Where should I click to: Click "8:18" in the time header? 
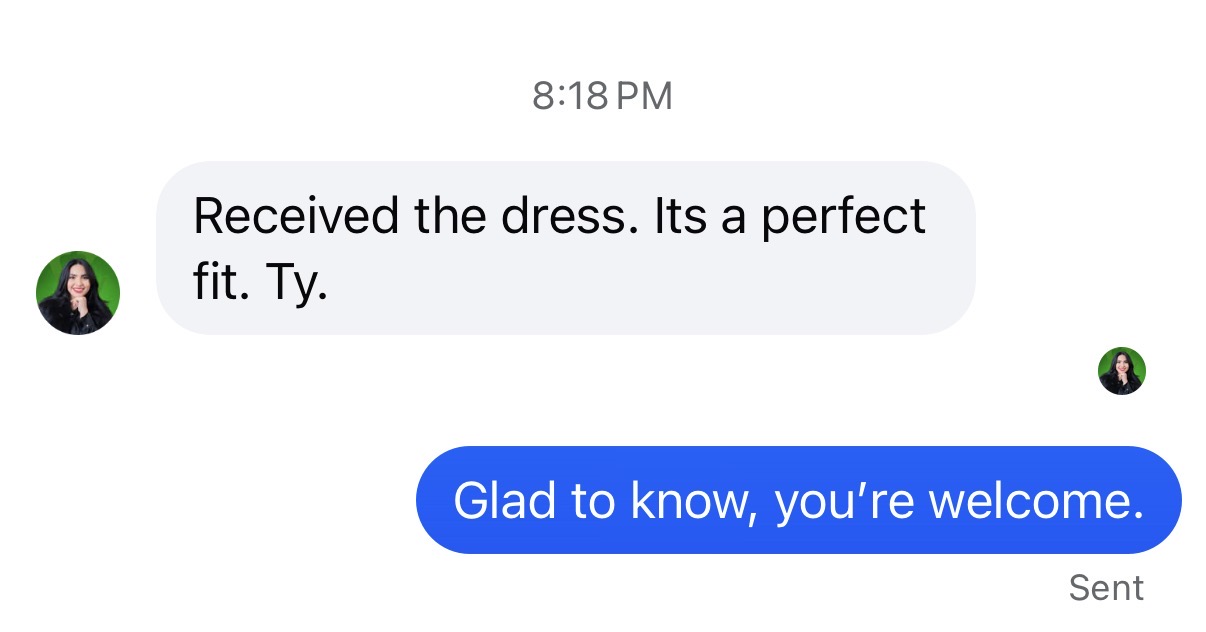(x=570, y=96)
